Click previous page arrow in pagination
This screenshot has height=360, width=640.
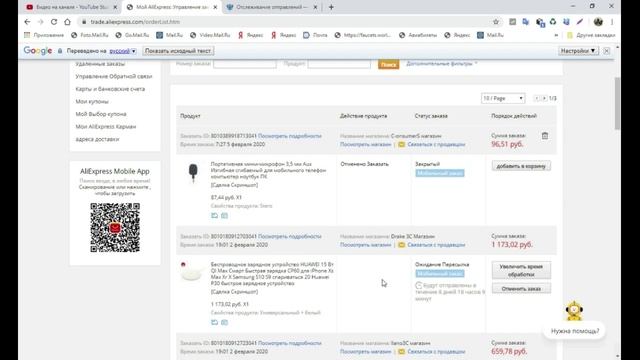click(x=537, y=98)
